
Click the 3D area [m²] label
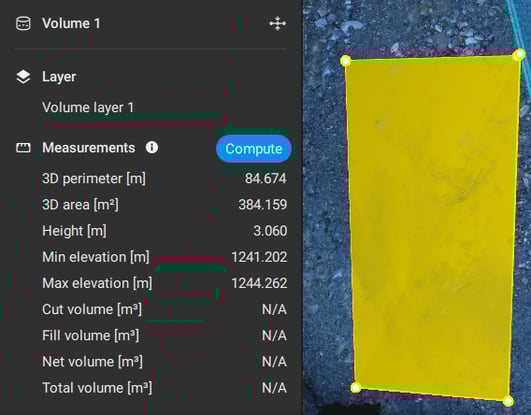(x=80, y=205)
